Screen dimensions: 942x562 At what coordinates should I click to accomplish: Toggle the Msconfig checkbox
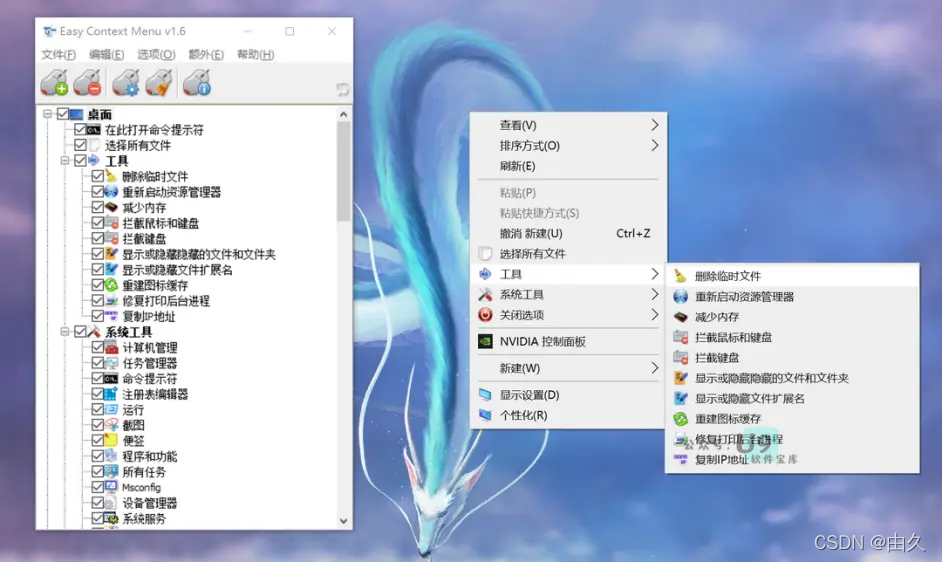click(x=97, y=487)
